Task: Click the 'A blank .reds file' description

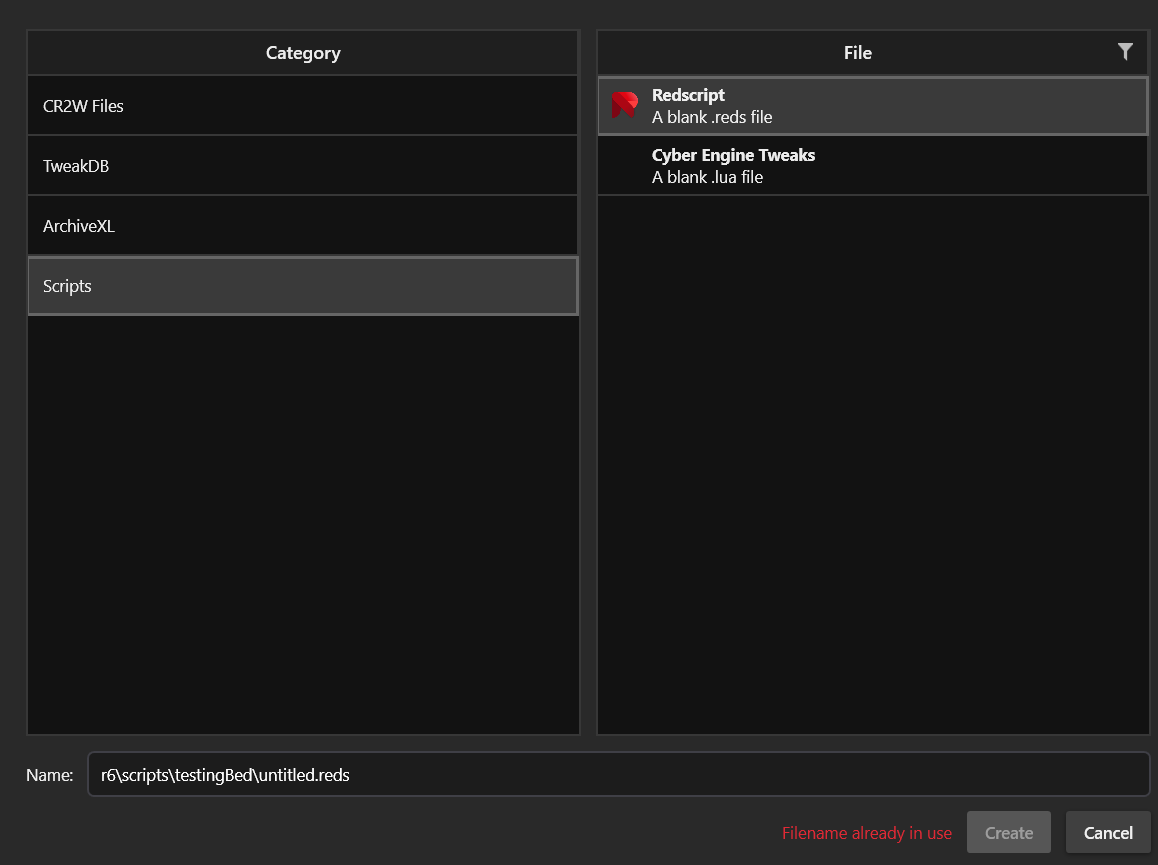Action: coord(712,117)
